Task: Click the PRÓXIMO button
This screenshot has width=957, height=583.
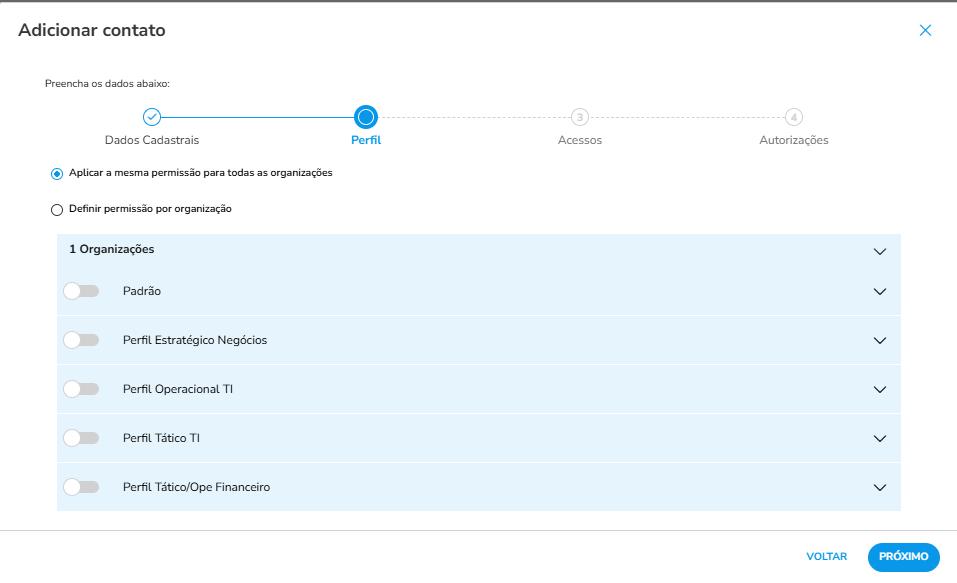Action: tap(903, 557)
